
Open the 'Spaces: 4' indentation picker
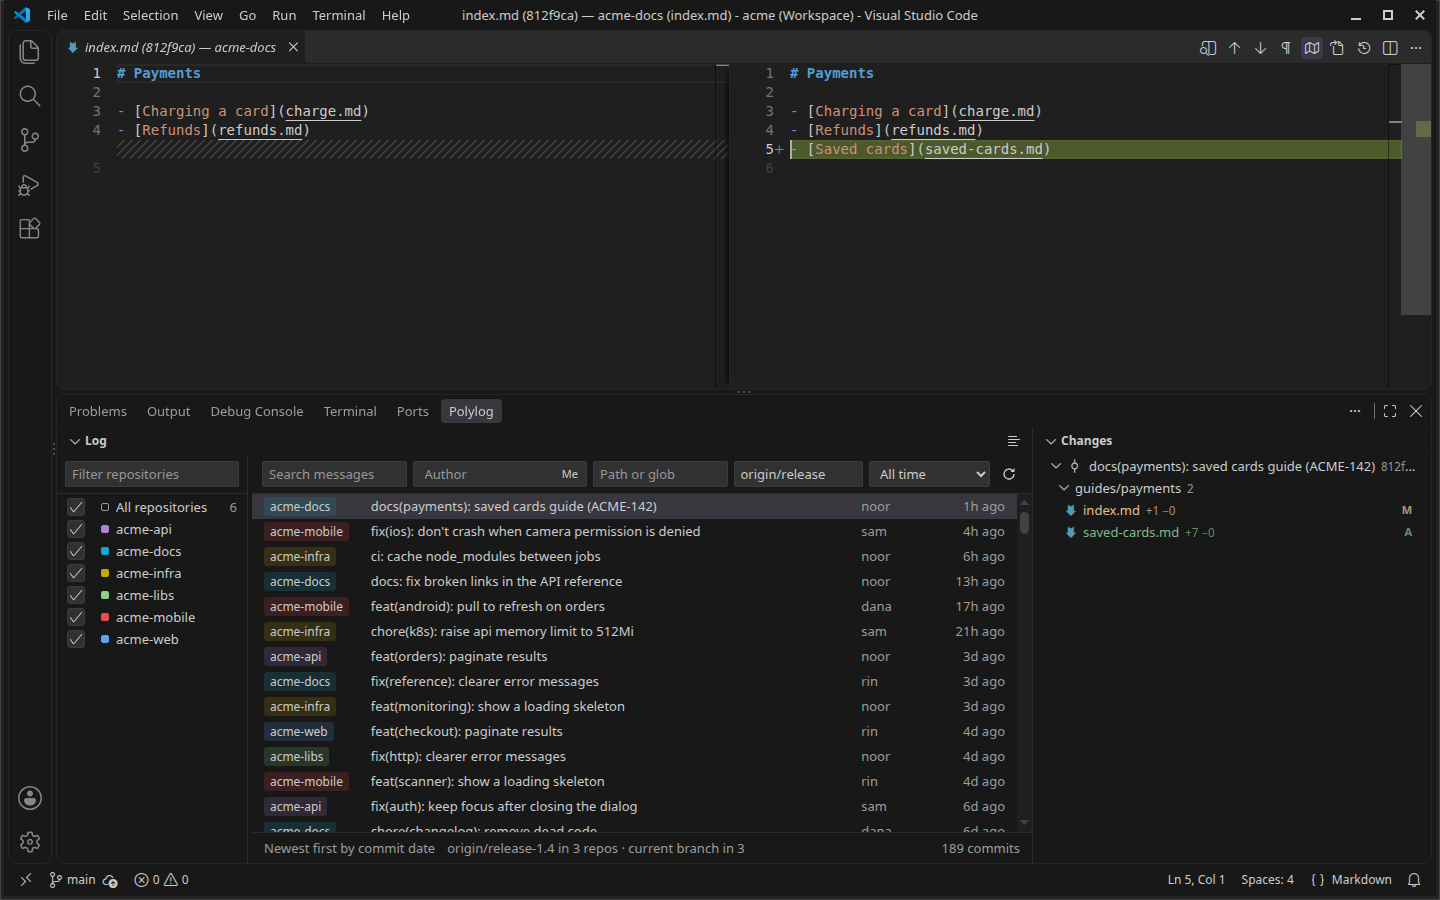(1267, 880)
